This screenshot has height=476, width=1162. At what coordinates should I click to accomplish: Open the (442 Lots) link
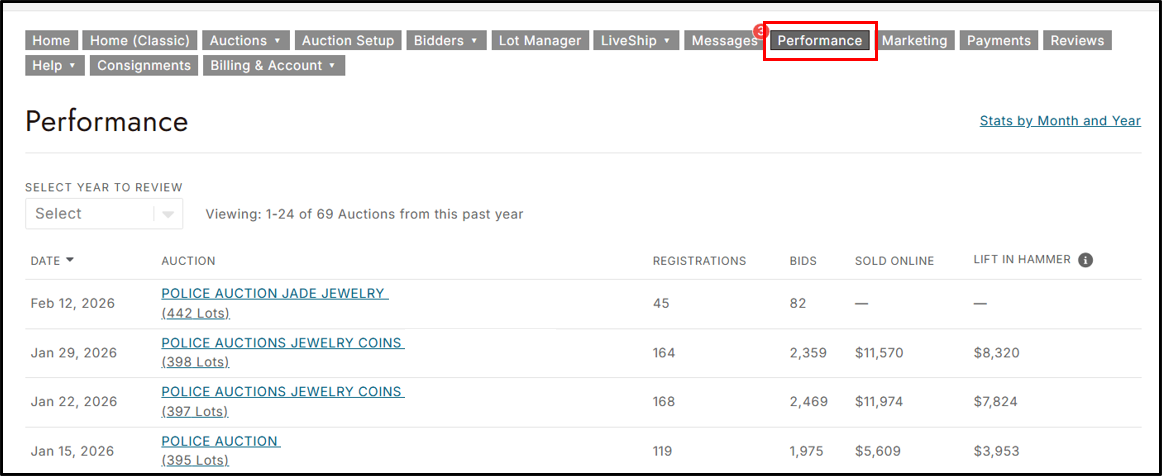pyautogui.click(x=196, y=314)
